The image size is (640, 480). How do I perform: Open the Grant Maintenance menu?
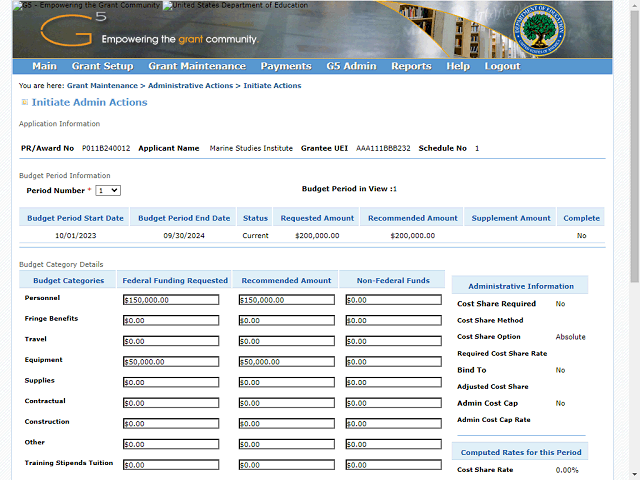pyautogui.click(x=196, y=67)
